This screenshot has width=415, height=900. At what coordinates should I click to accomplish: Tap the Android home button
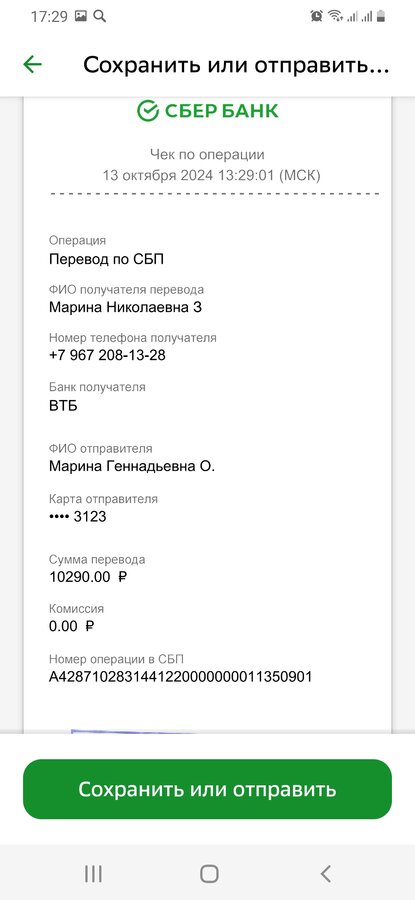(209, 874)
